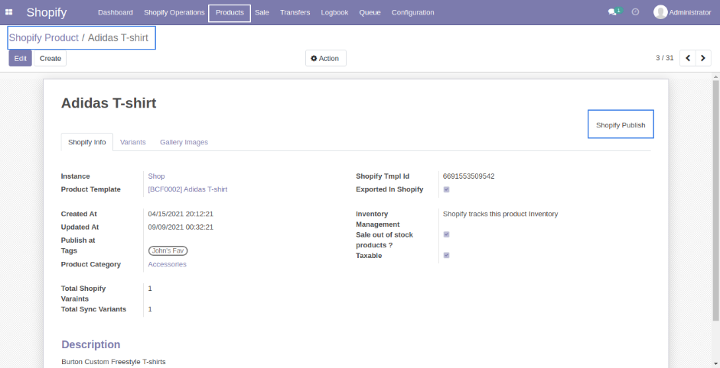Open the Logbook menu
The height and width of the screenshot is (368, 720).
pyautogui.click(x=334, y=12)
